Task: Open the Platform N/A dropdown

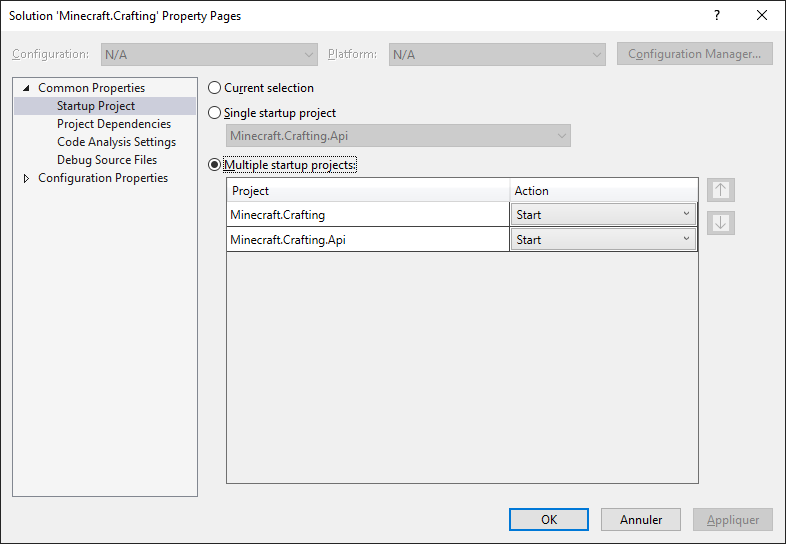Action: [x=497, y=54]
